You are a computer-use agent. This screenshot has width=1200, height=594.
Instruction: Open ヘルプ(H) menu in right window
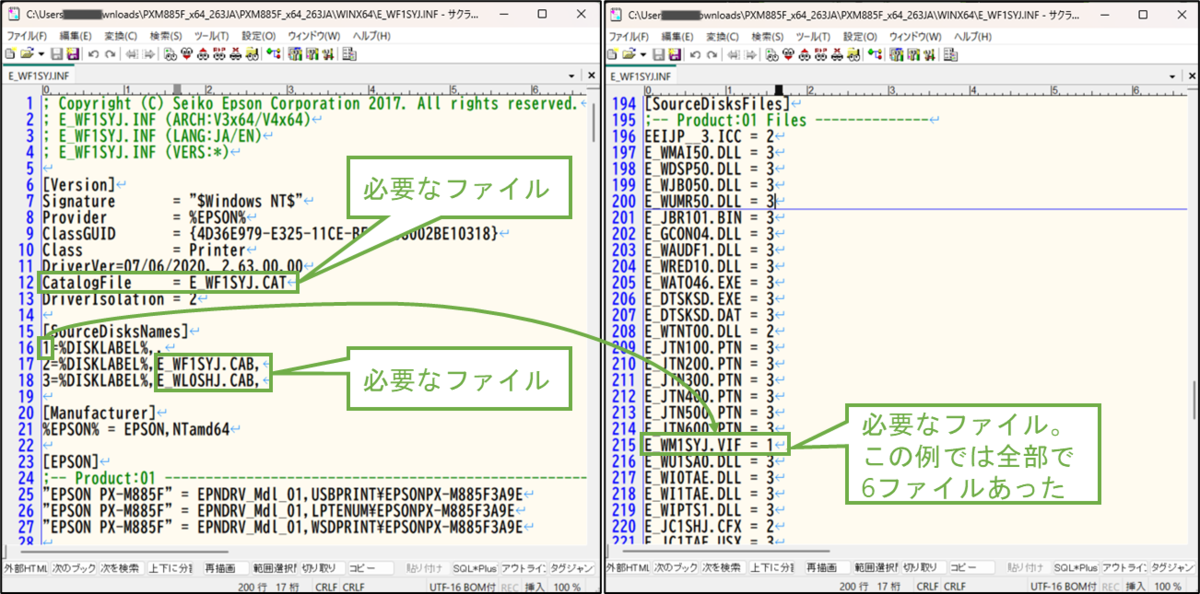972,36
